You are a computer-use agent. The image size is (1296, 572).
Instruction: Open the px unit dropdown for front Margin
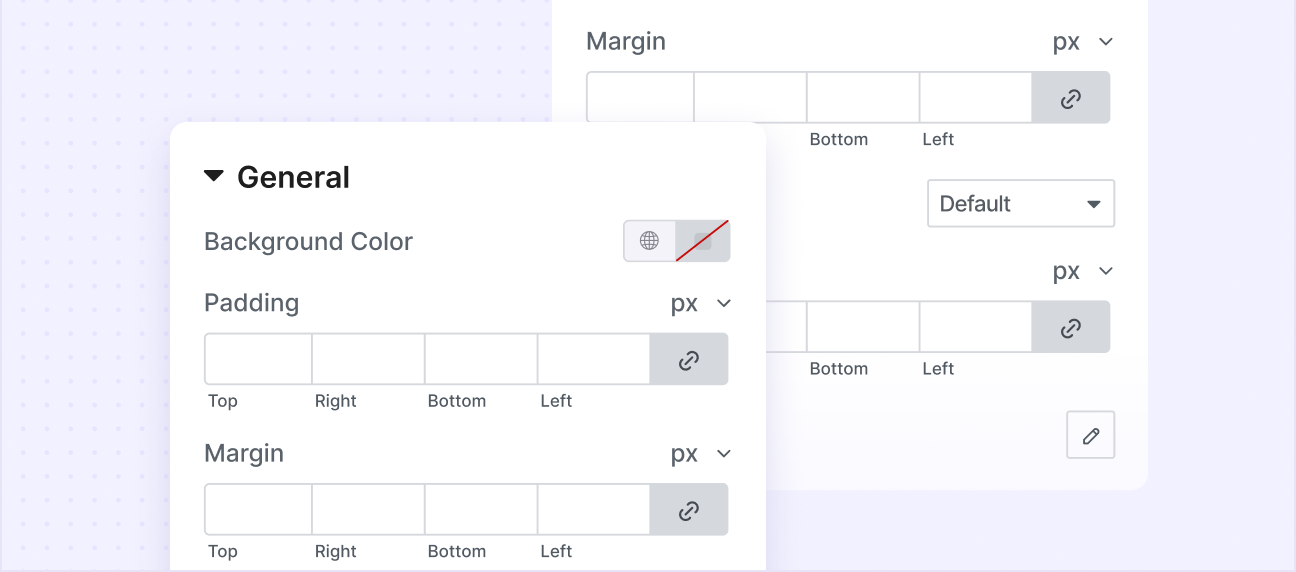click(x=701, y=453)
